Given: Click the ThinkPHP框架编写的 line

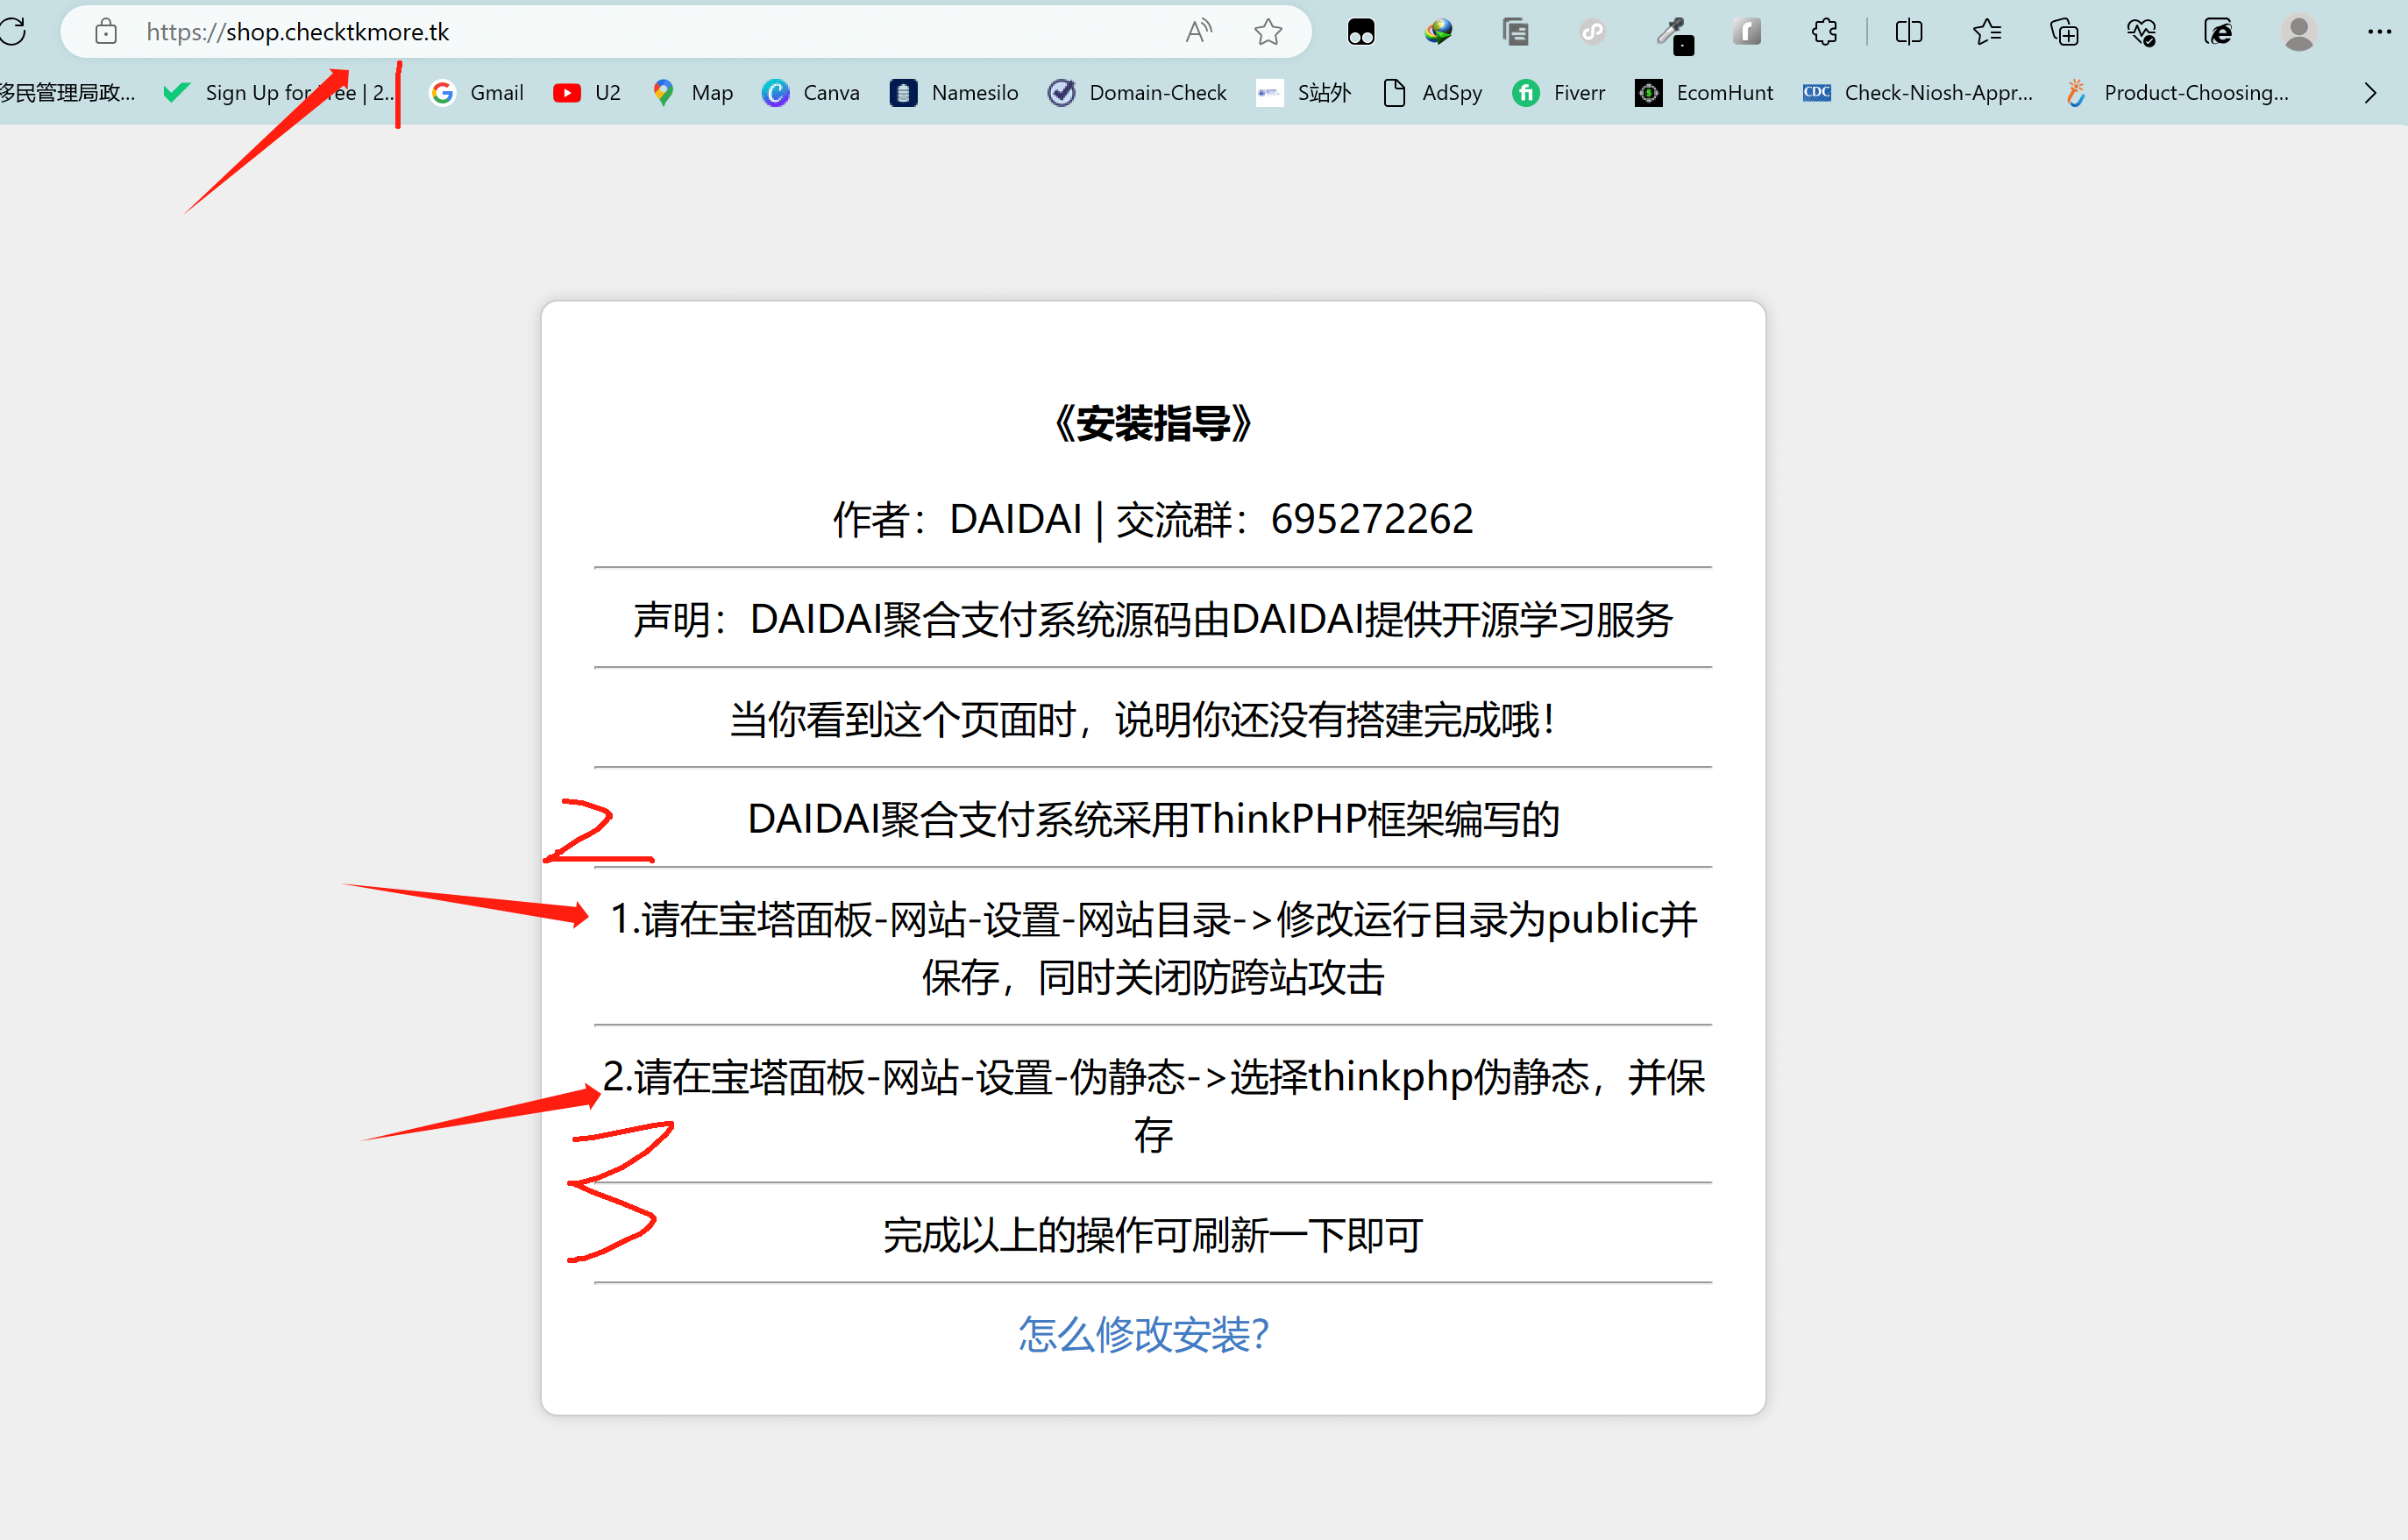Looking at the screenshot, I should coord(1153,819).
